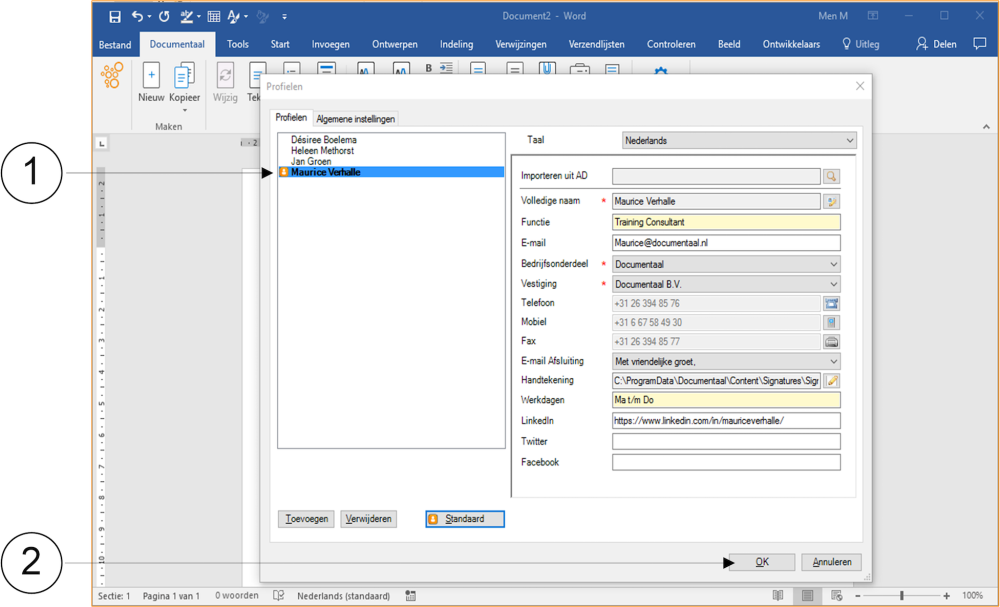Image resolution: width=1000 pixels, height=607 pixels.
Task: Click the Functie input field
Action: [726, 222]
